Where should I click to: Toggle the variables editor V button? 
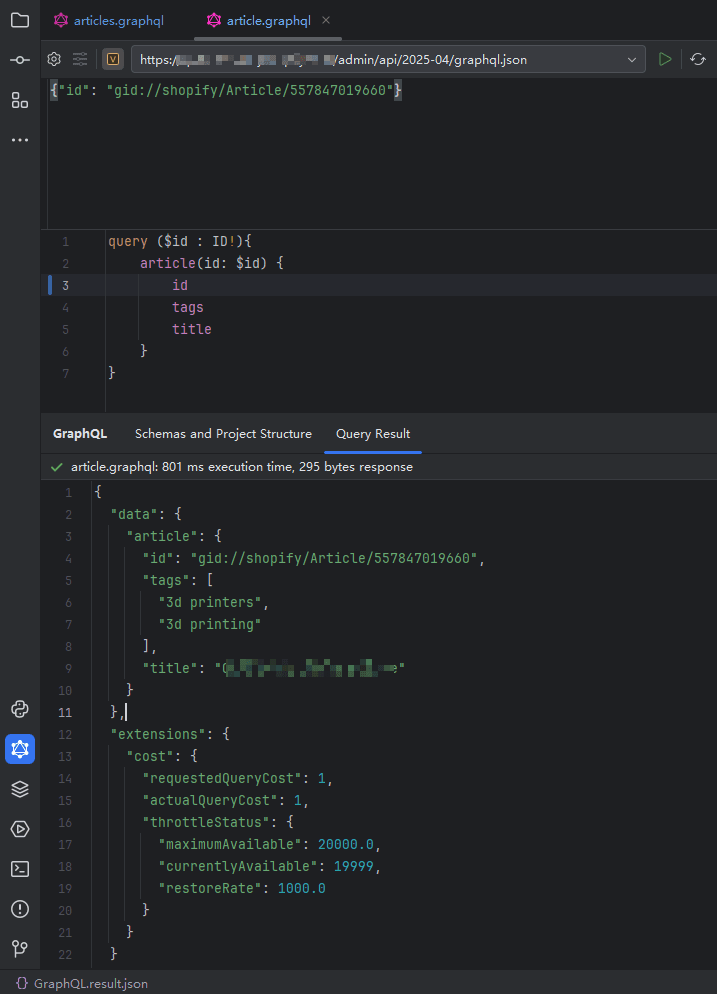113,60
